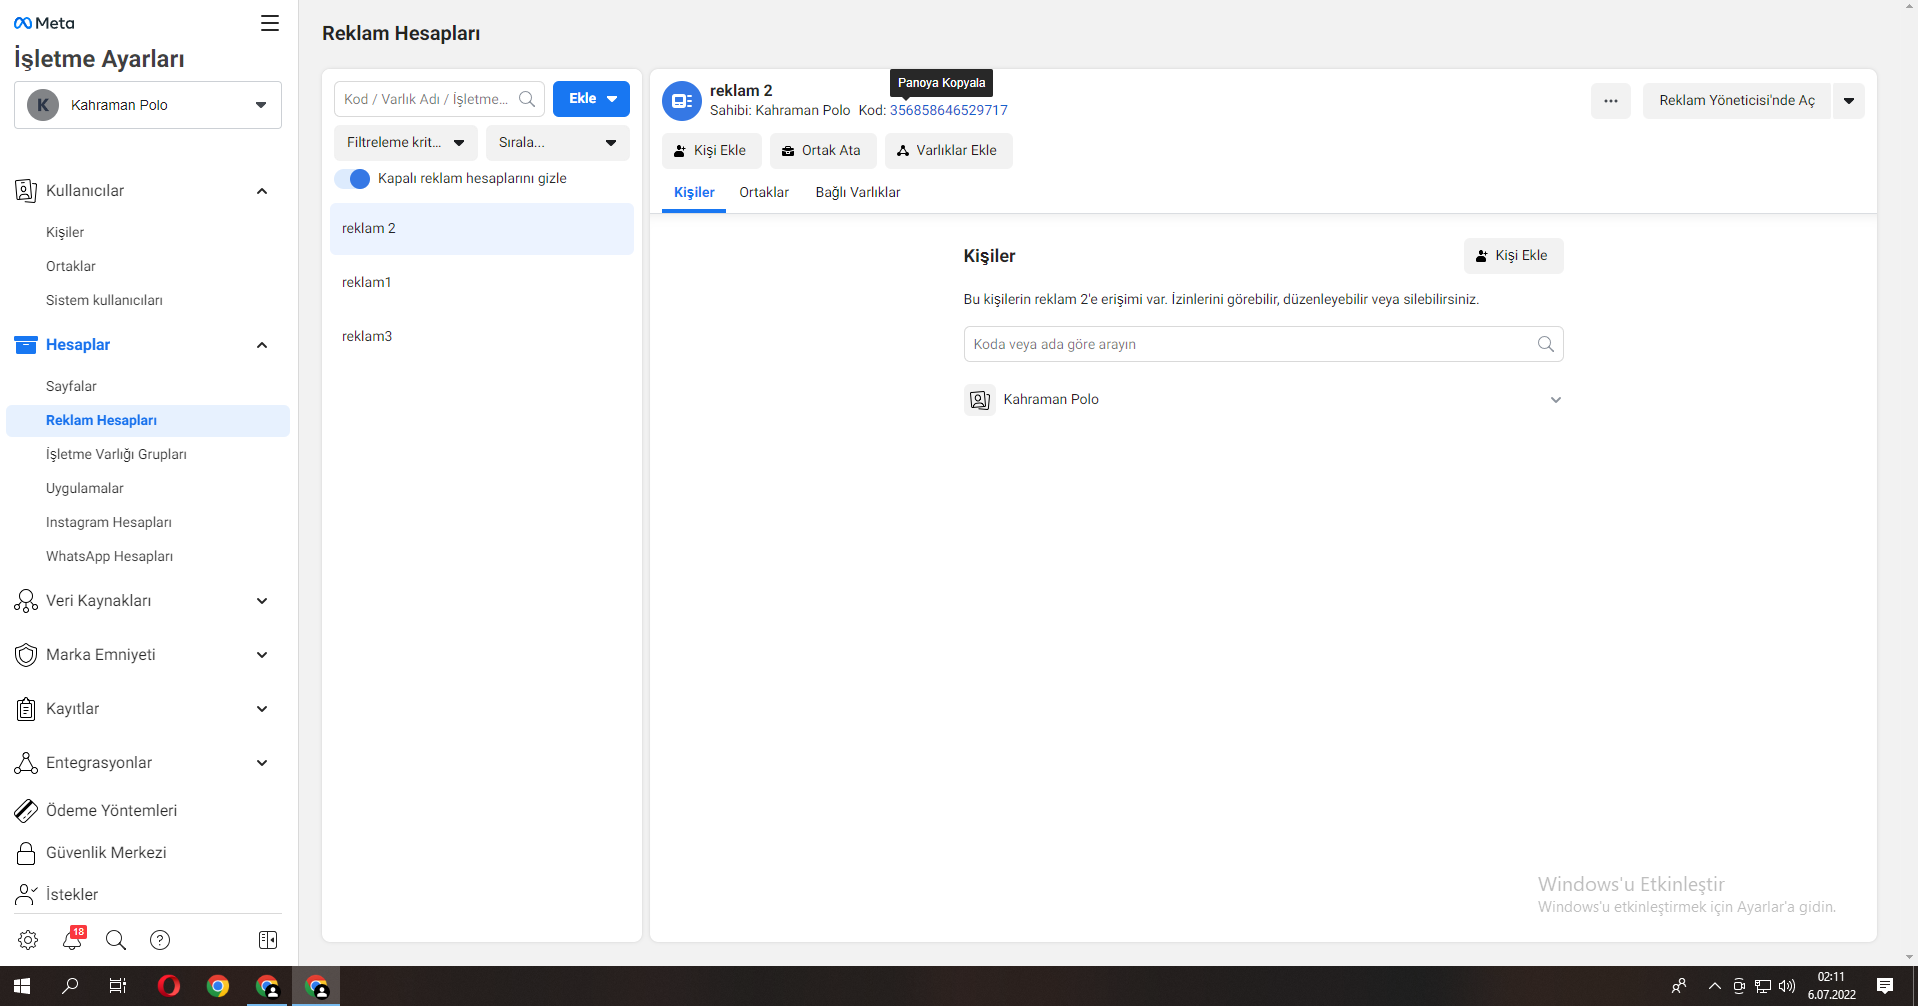
Task: Click the reklam 2 ad account icon in the header
Action: click(682, 101)
